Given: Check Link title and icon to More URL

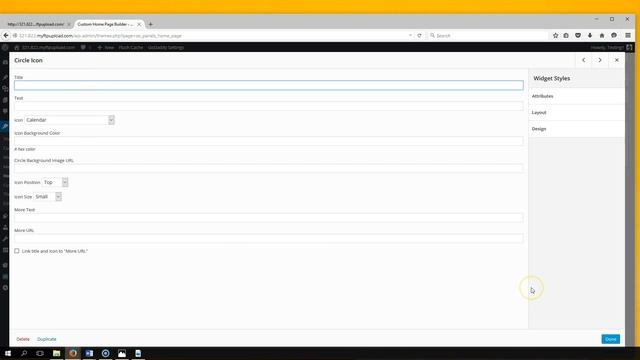Looking at the screenshot, I should (x=17, y=251).
